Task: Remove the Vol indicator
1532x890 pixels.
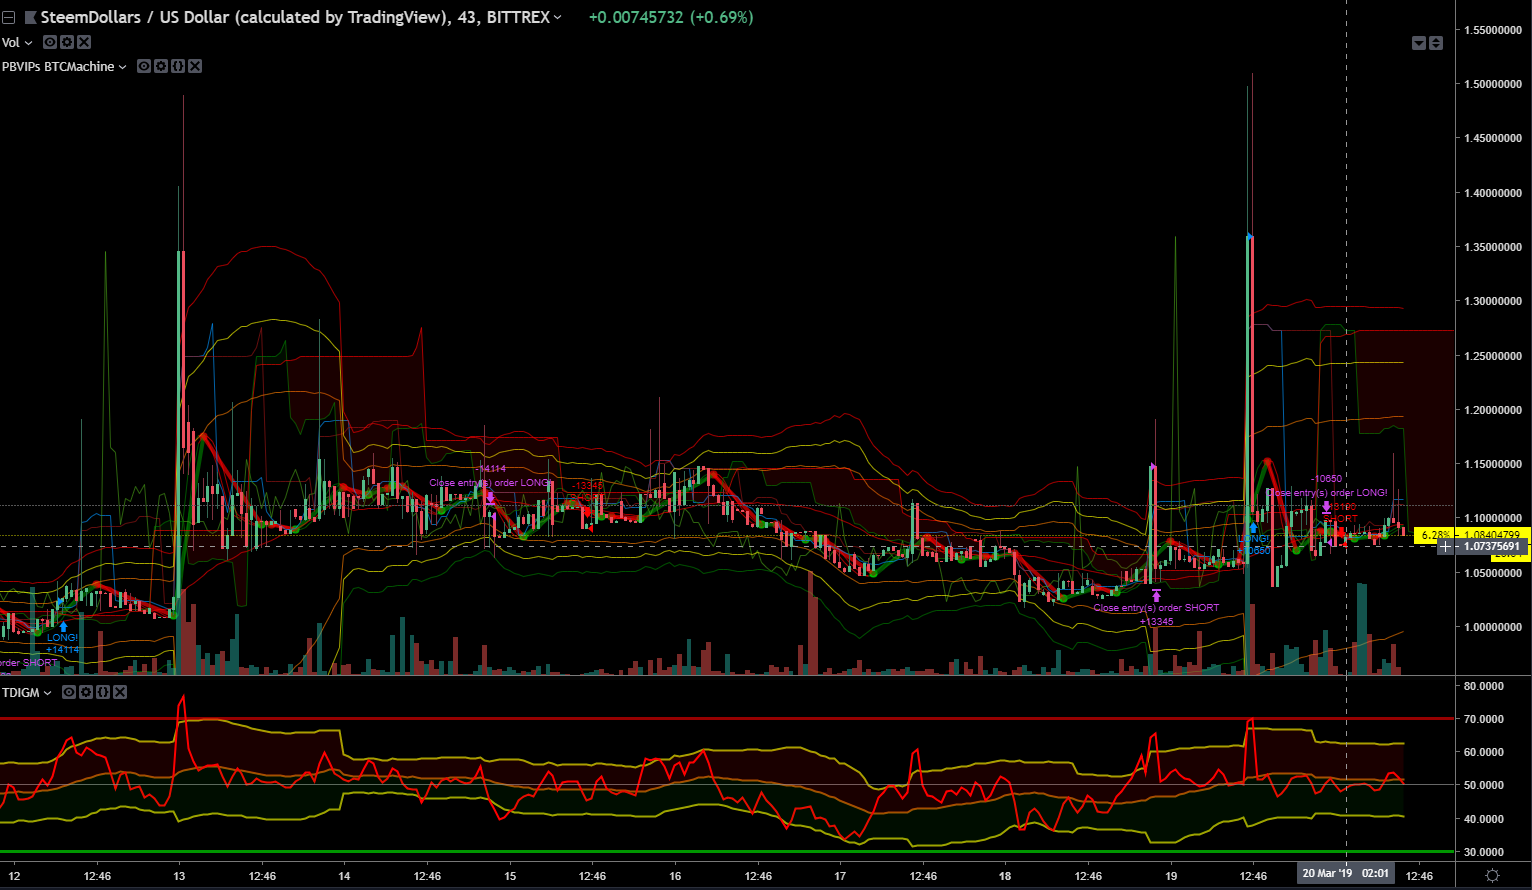Action: [x=84, y=42]
